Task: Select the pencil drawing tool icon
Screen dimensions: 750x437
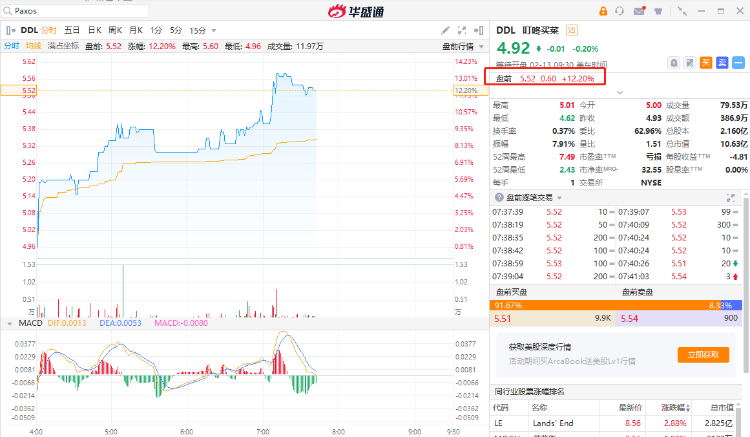Action: pos(445,31)
